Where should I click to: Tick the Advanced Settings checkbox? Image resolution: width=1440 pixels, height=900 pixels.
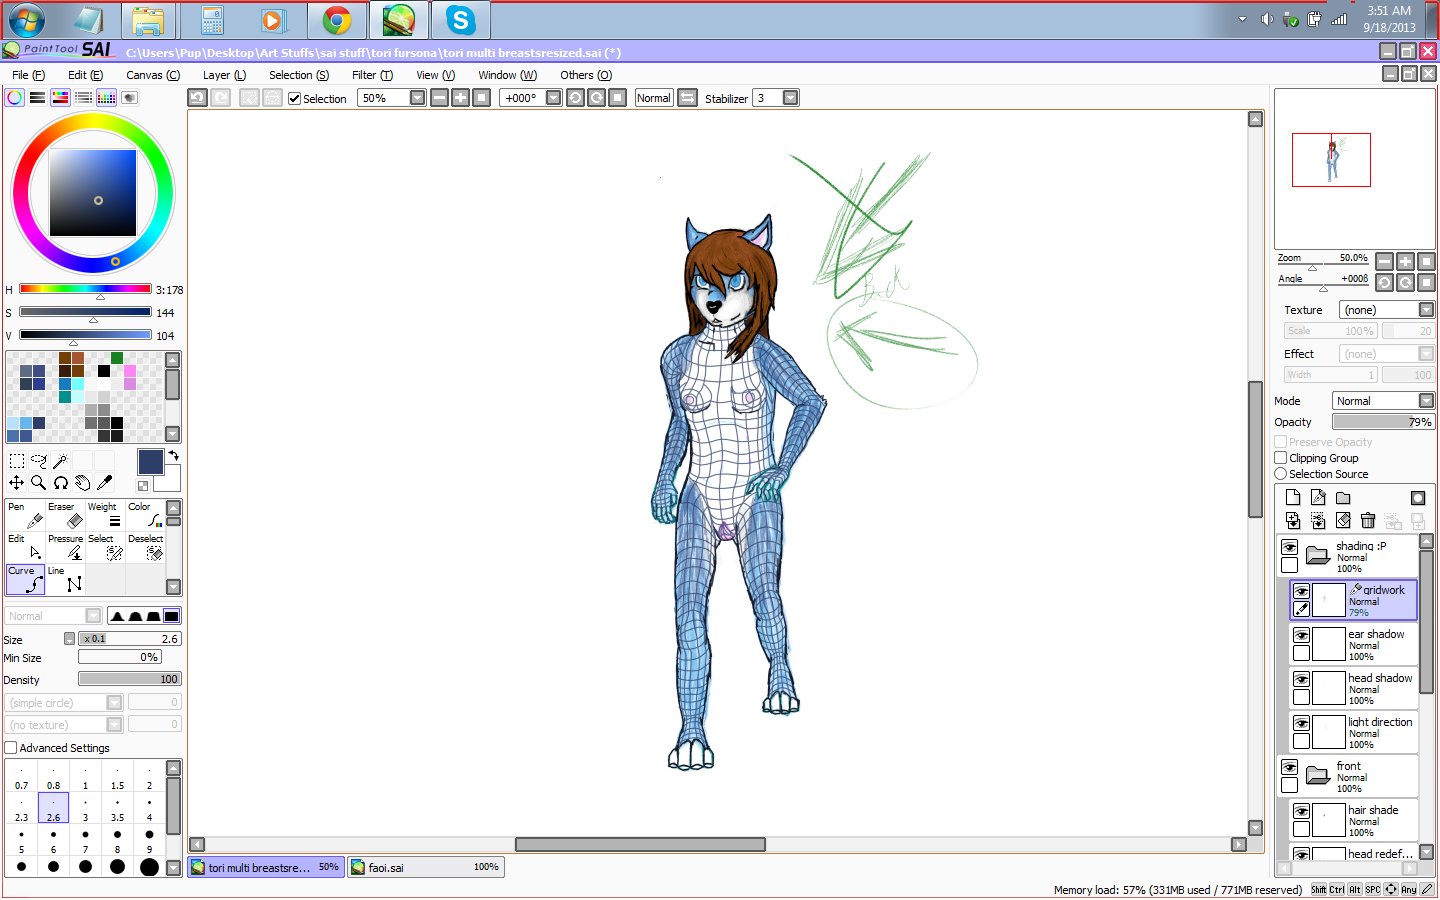click(x=11, y=748)
